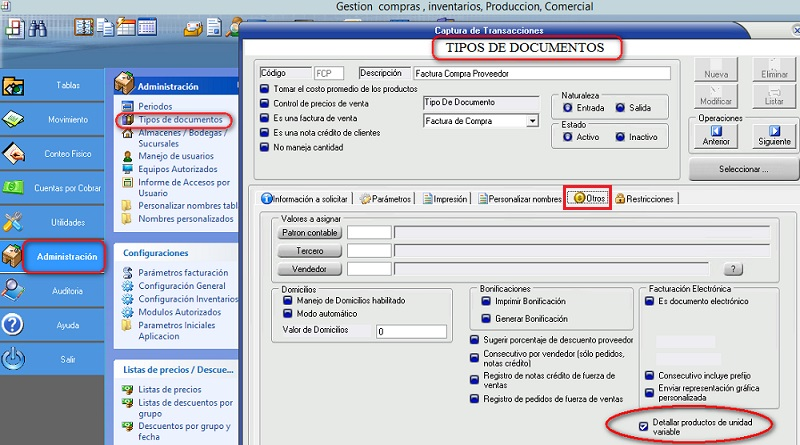
Task: Set Estado to Inactivo
Action: pos(620,137)
